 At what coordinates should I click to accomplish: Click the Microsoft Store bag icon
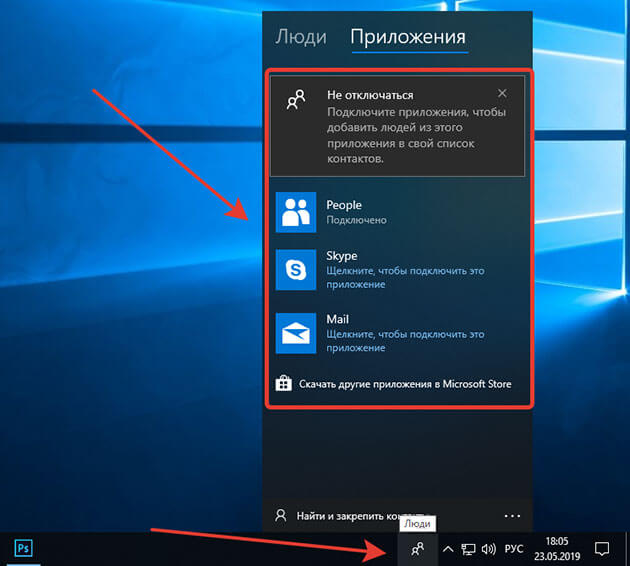click(284, 383)
